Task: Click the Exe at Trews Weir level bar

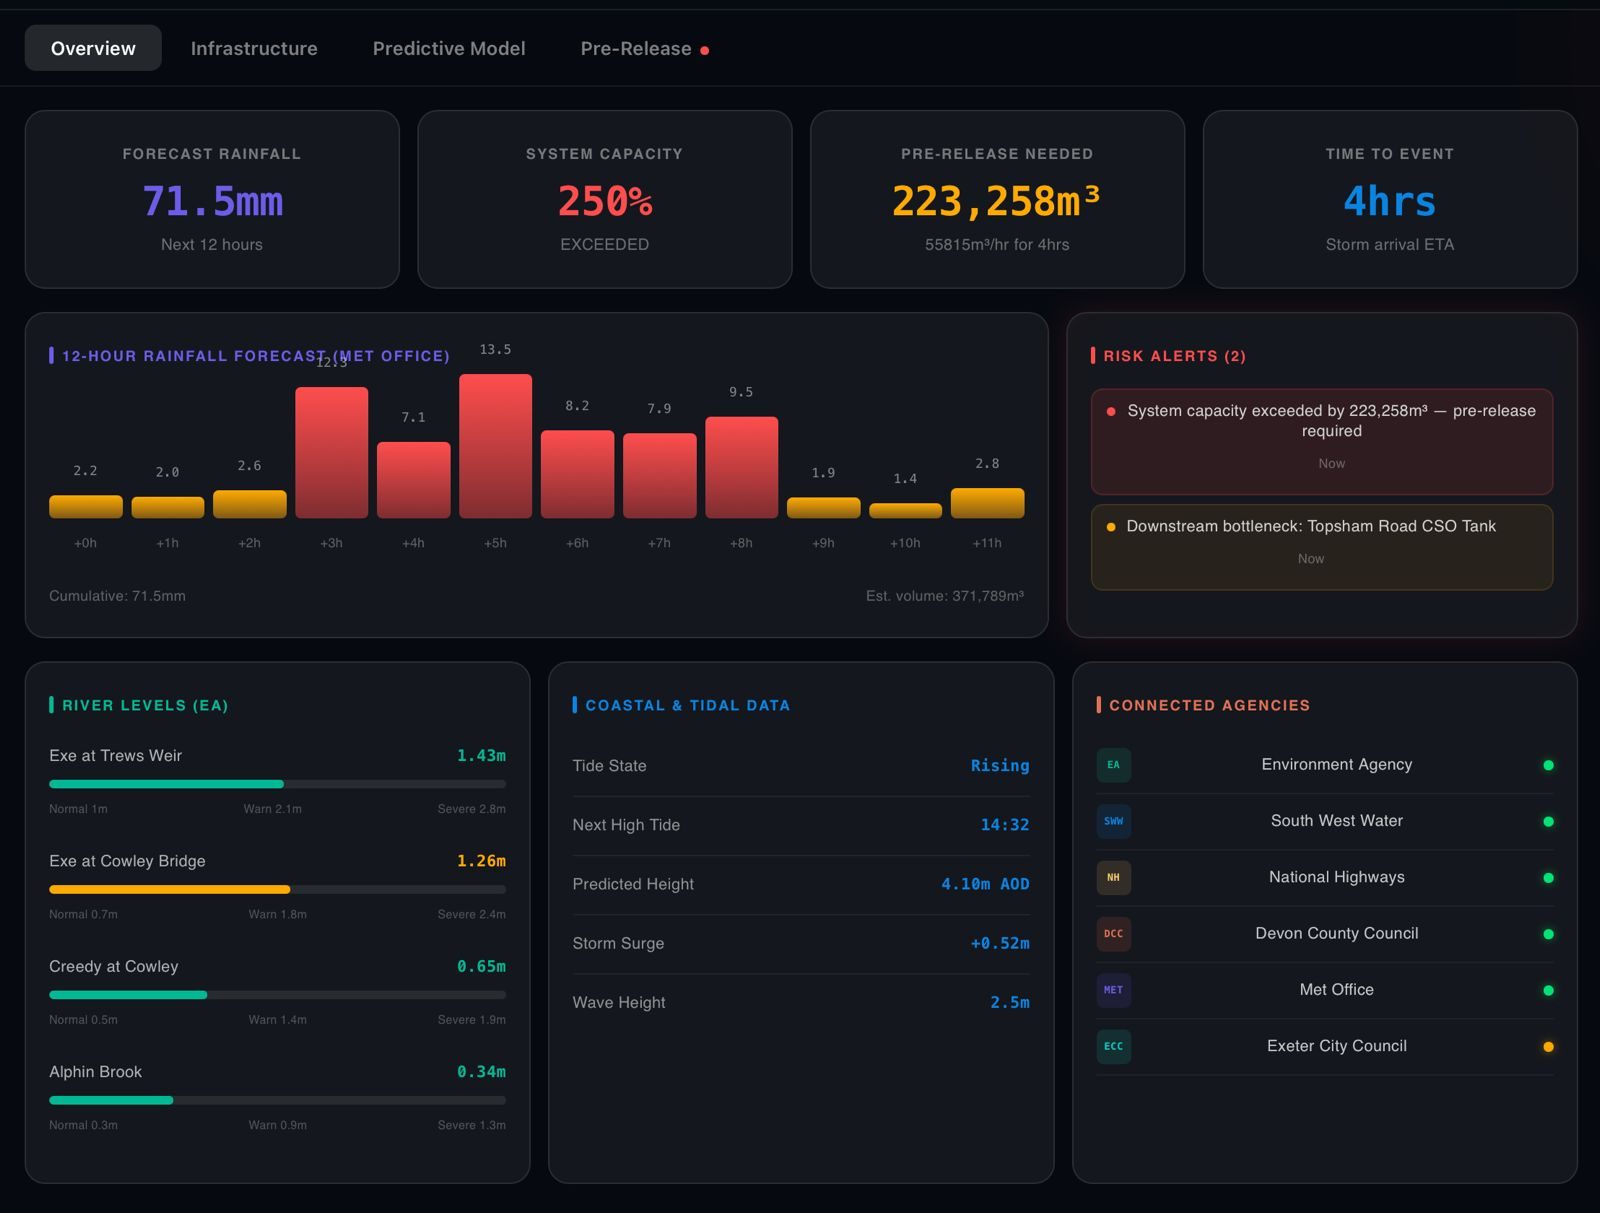Action: coord(277,784)
